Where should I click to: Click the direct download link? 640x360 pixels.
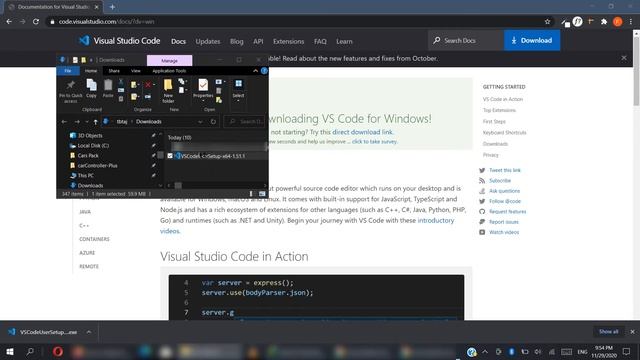point(362,132)
